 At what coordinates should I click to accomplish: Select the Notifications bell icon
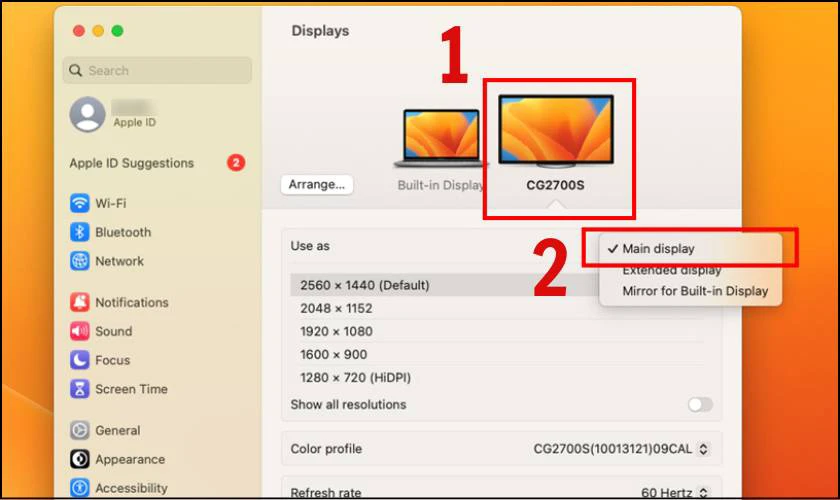click(x=80, y=302)
